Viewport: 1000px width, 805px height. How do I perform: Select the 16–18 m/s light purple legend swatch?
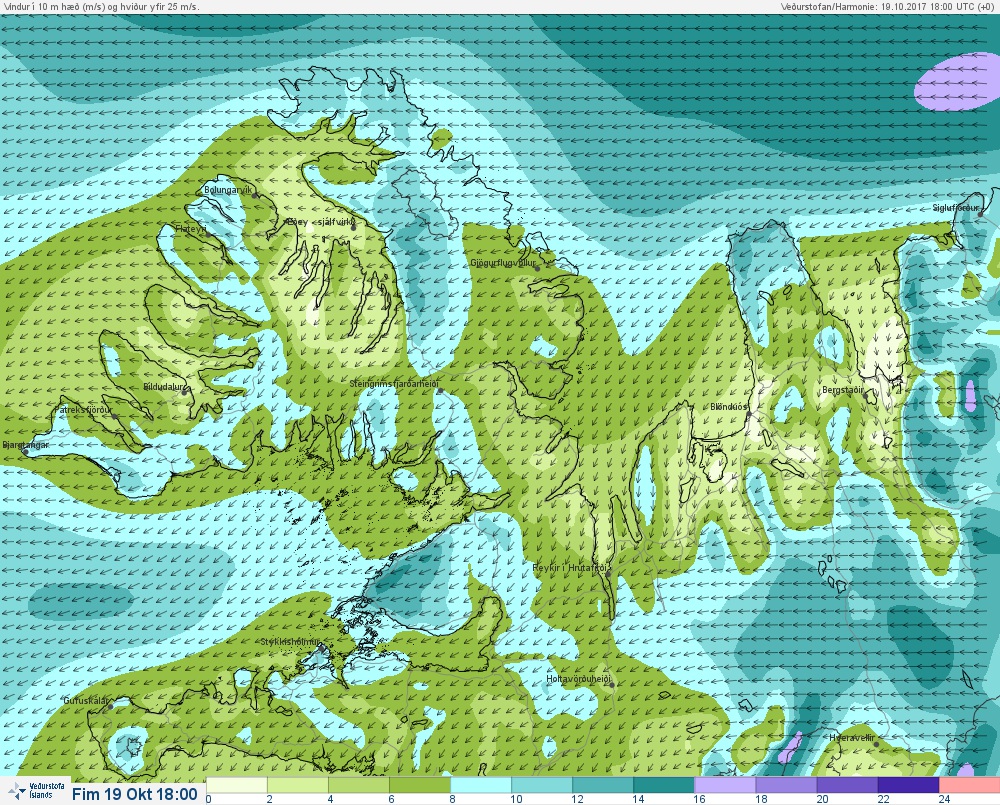(x=725, y=785)
